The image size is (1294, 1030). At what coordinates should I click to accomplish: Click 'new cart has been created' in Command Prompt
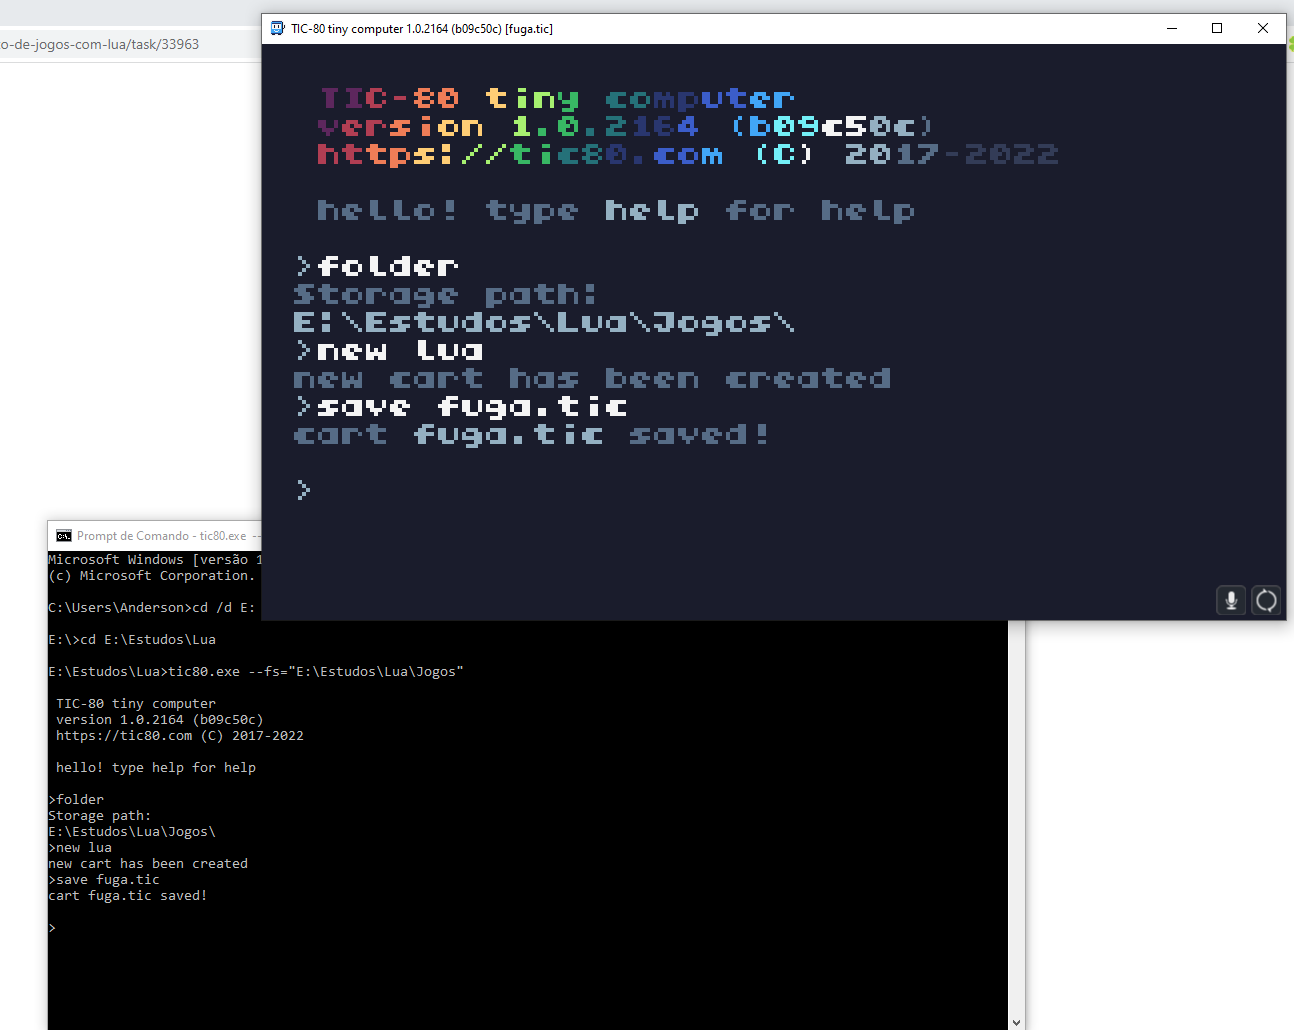pyautogui.click(x=148, y=864)
